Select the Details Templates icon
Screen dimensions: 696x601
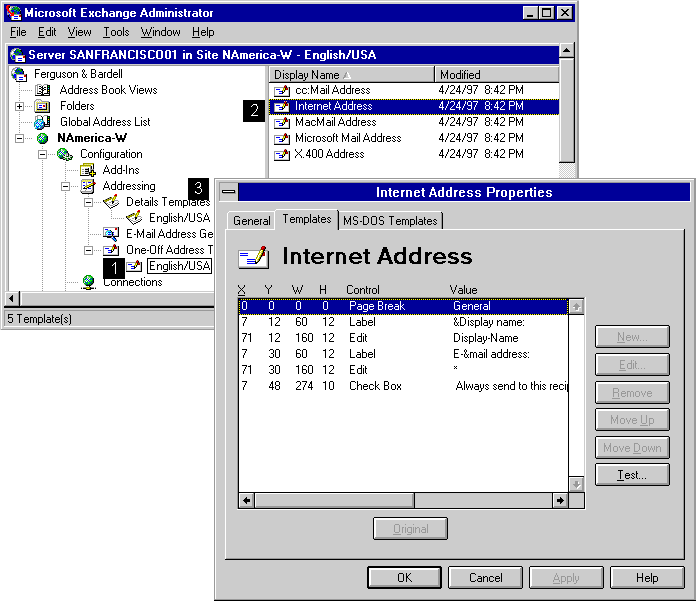click(111, 202)
